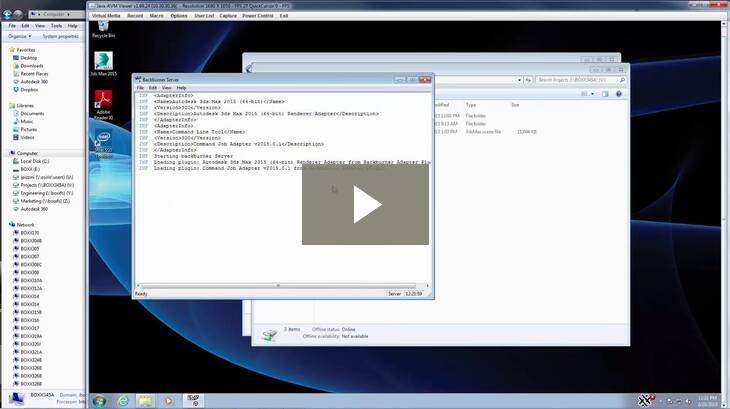The width and height of the screenshot is (730, 409).
Task: Open Videos library
Action: tap(27, 137)
